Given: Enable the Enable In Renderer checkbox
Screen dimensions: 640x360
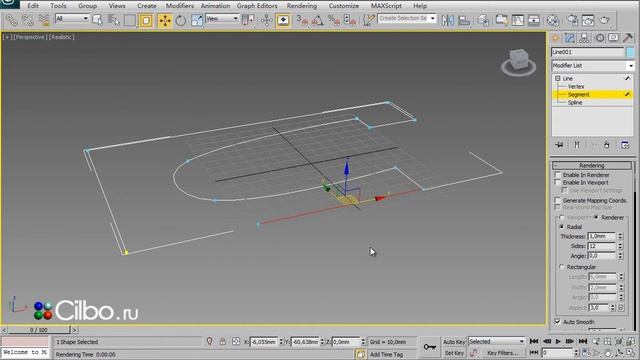Looking at the screenshot, I should coord(558,175).
